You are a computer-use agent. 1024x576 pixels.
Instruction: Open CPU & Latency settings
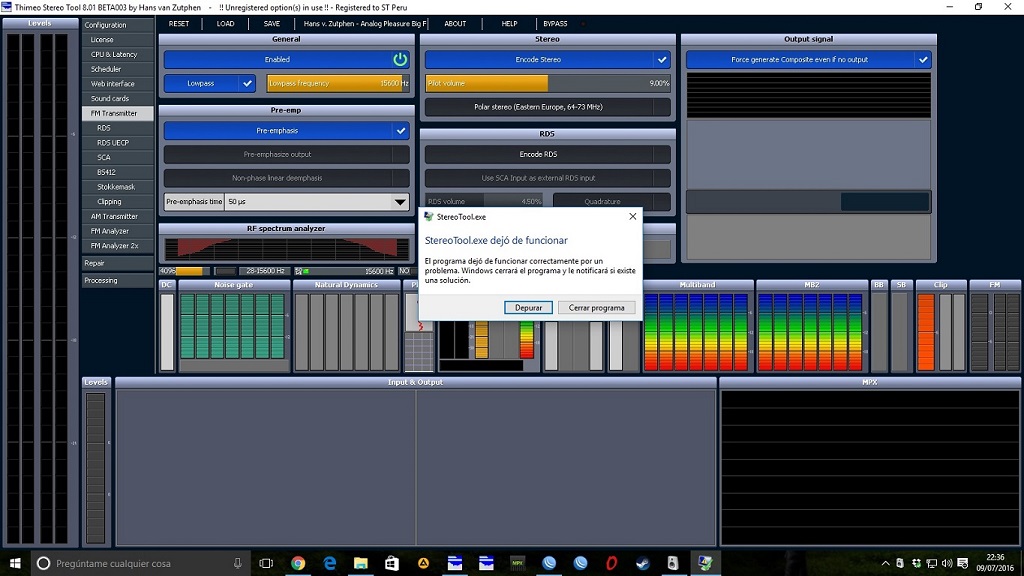118,55
